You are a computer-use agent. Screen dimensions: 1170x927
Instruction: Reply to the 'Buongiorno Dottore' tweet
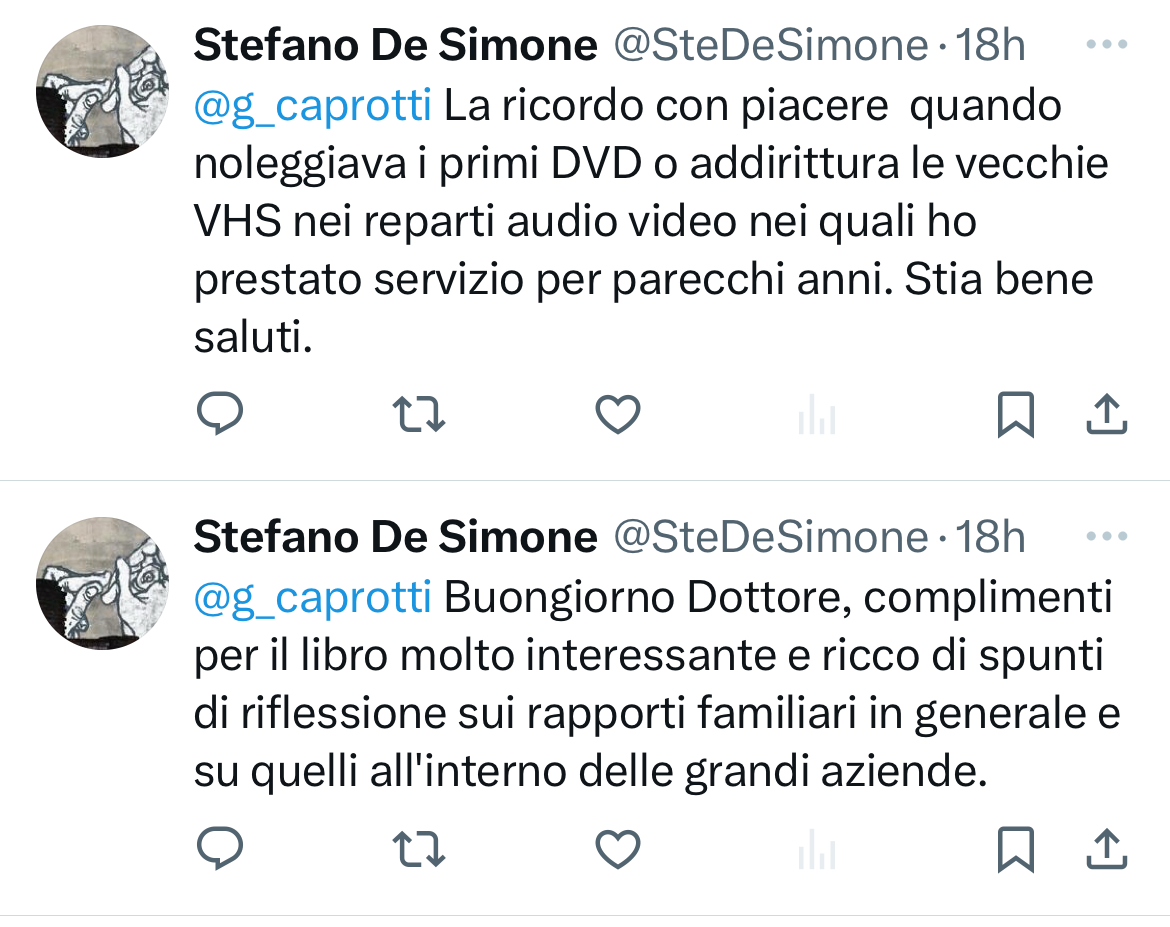[x=219, y=849]
